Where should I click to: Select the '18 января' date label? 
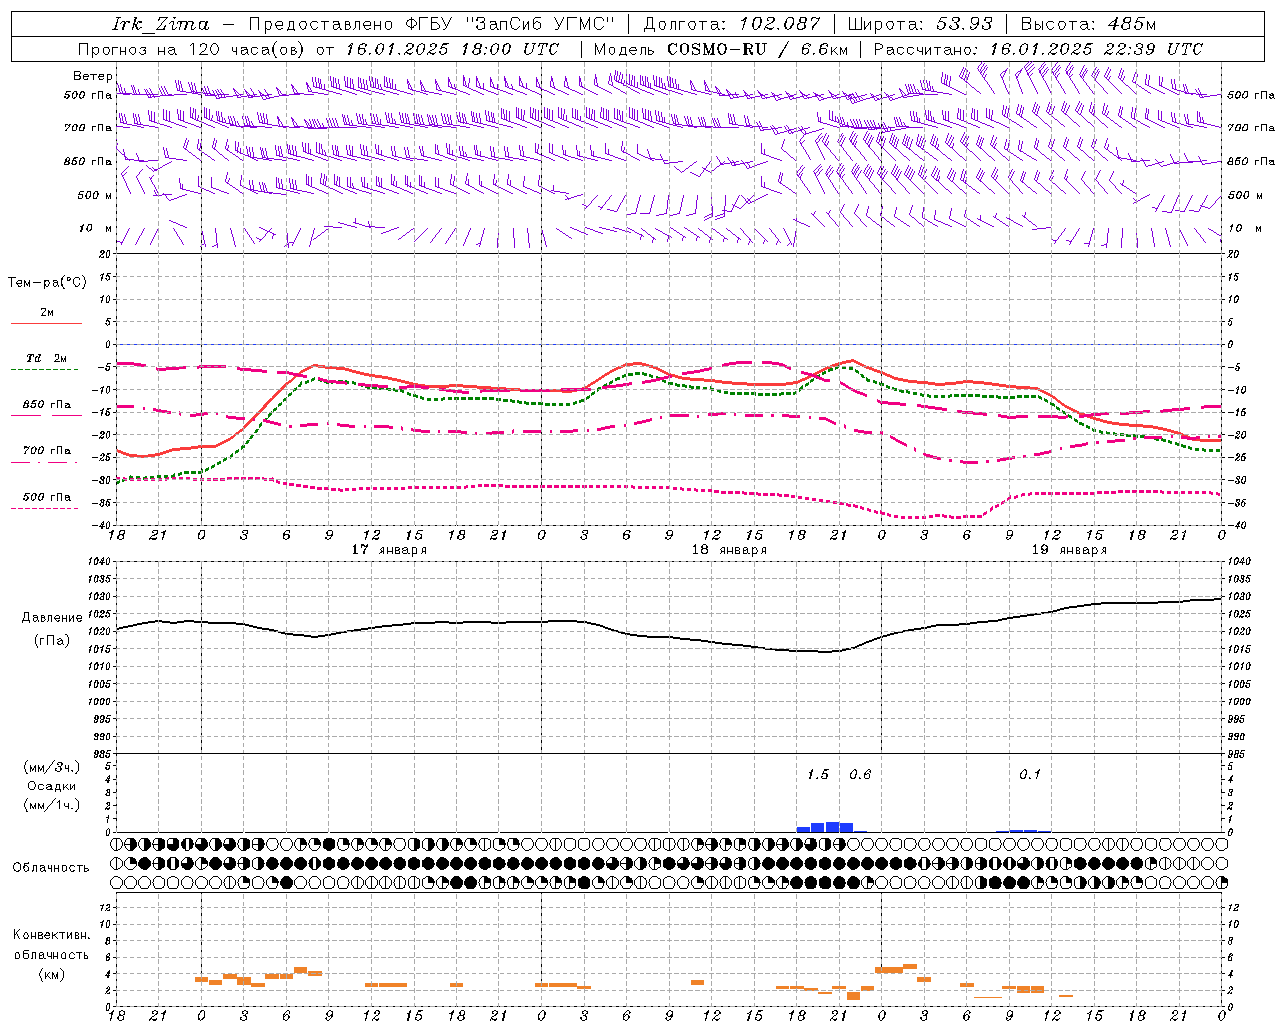729,550
